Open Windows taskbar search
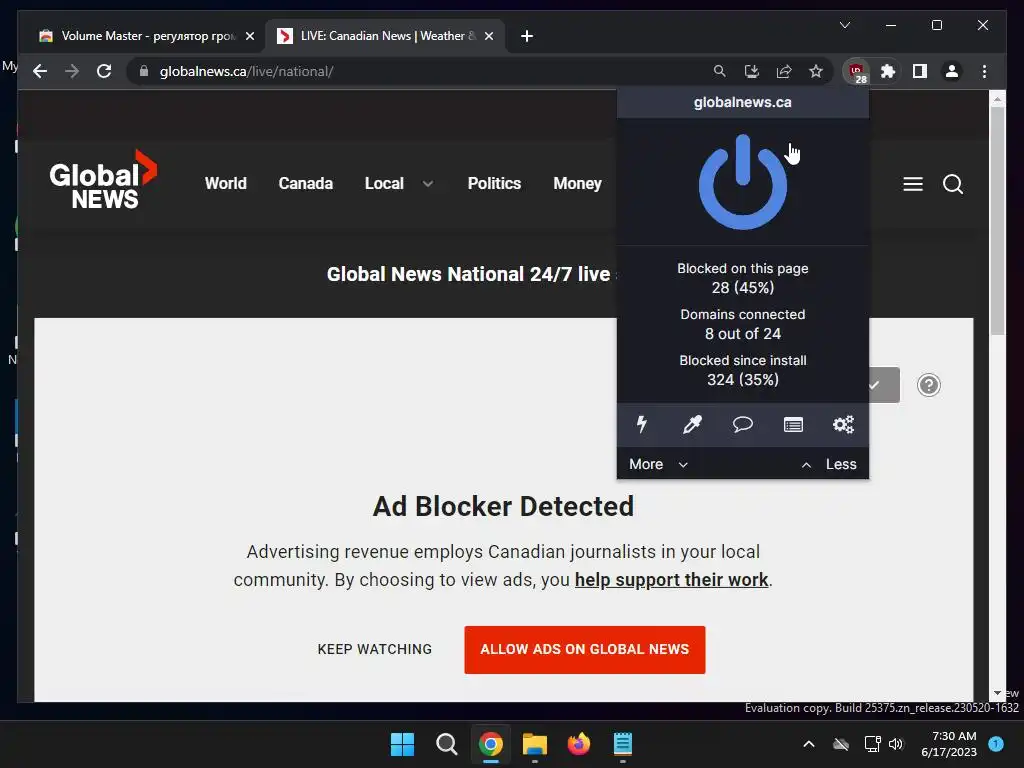Viewport: 1024px width, 768px height. [x=447, y=744]
